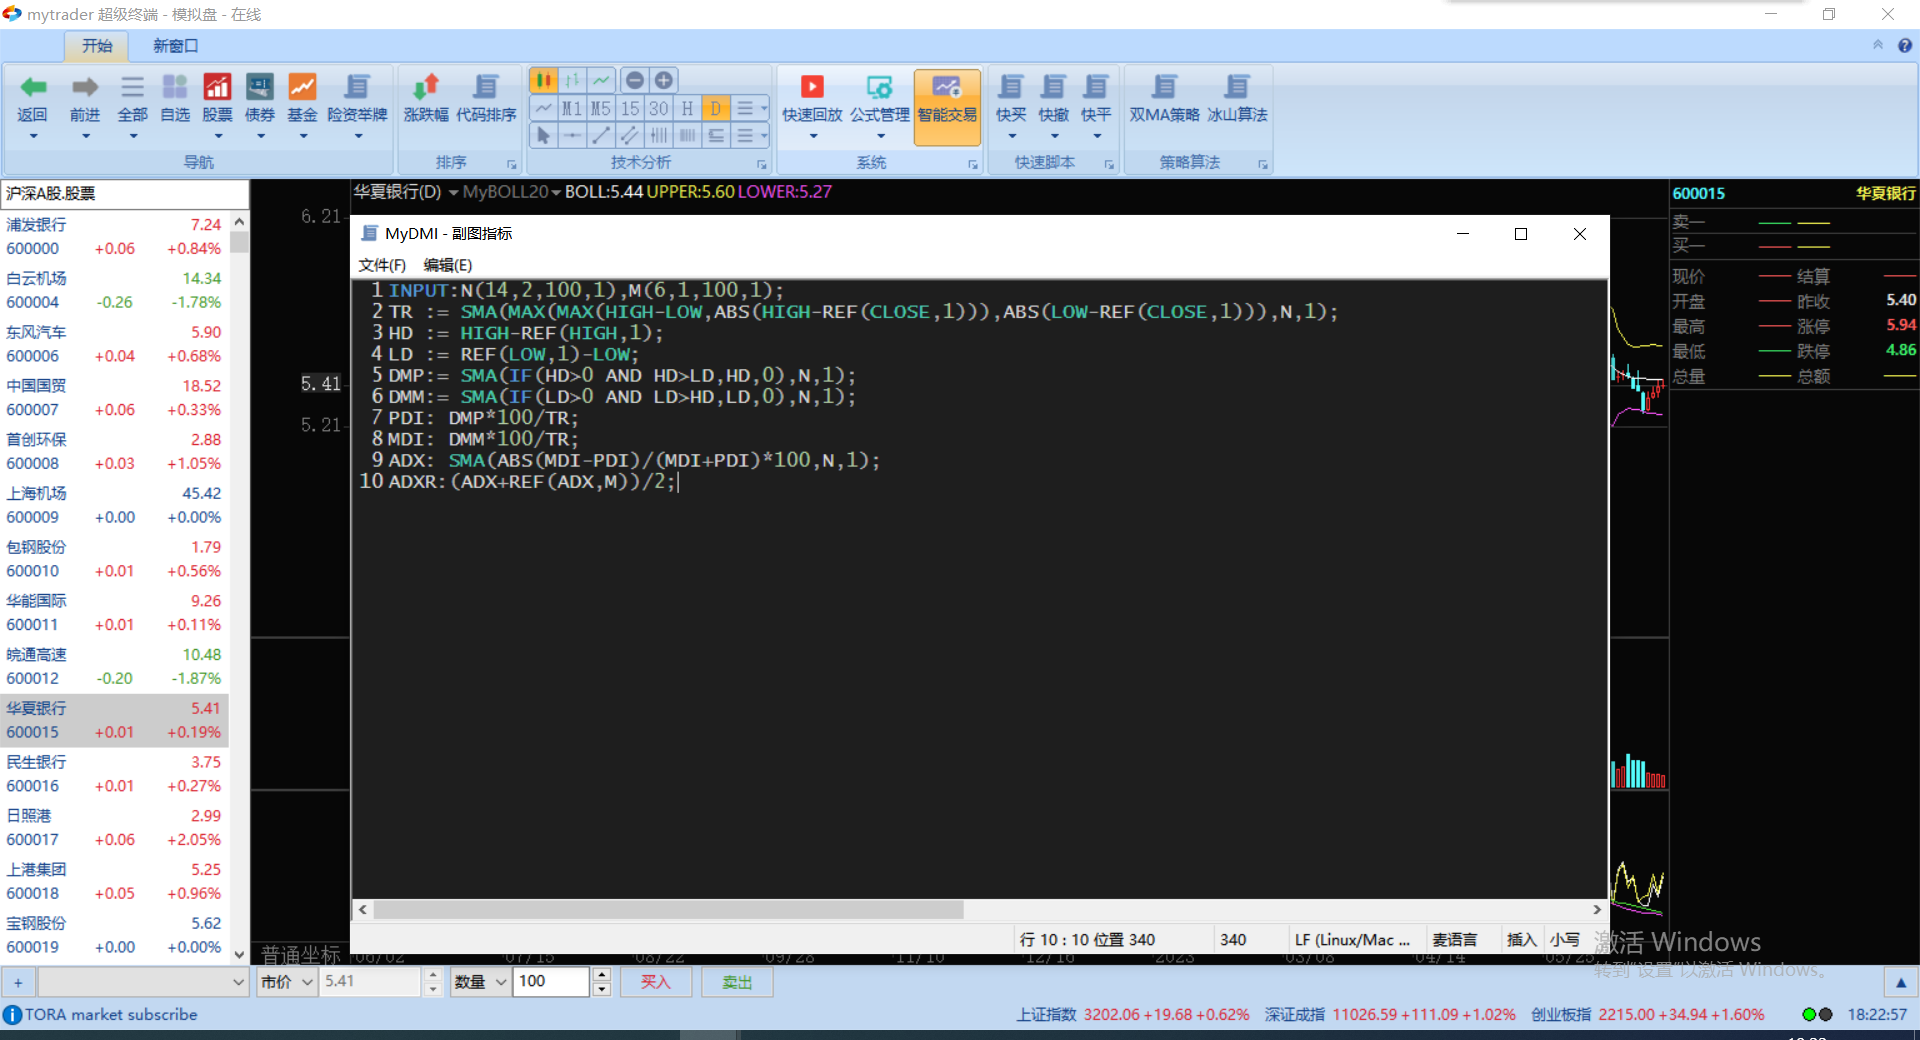1920x1040 pixels.
Task: Open 市价 order type dropdown
Action: click(287, 982)
